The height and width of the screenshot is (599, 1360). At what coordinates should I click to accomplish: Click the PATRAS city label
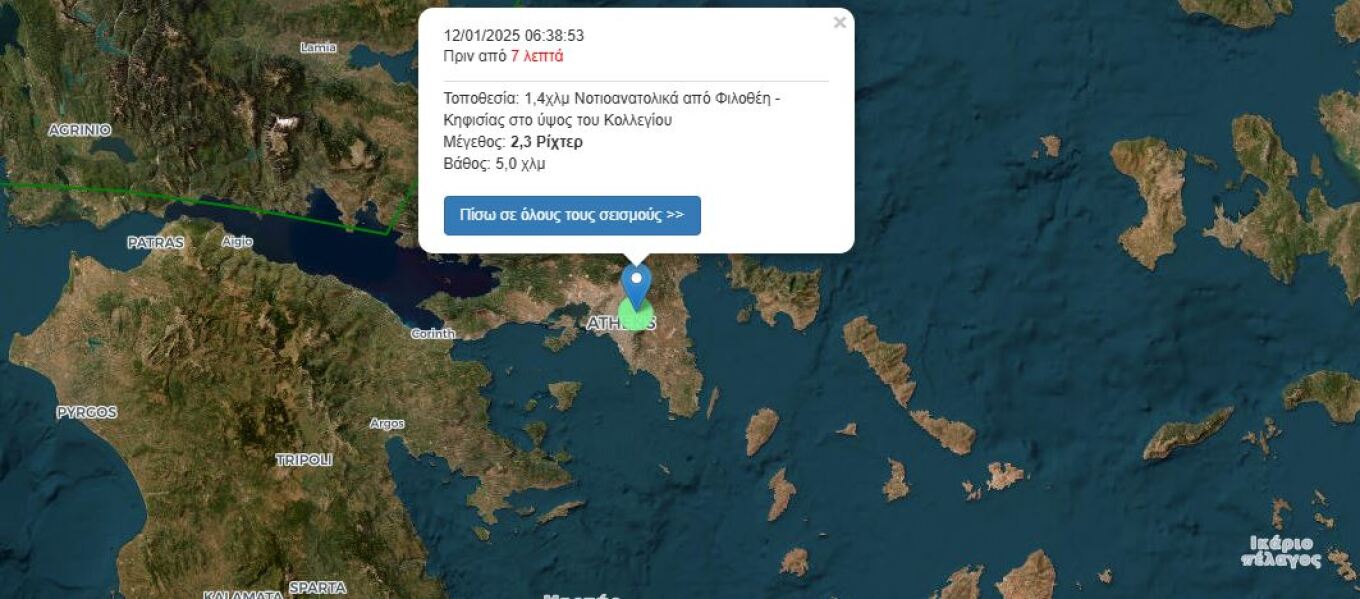click(155, 243)
